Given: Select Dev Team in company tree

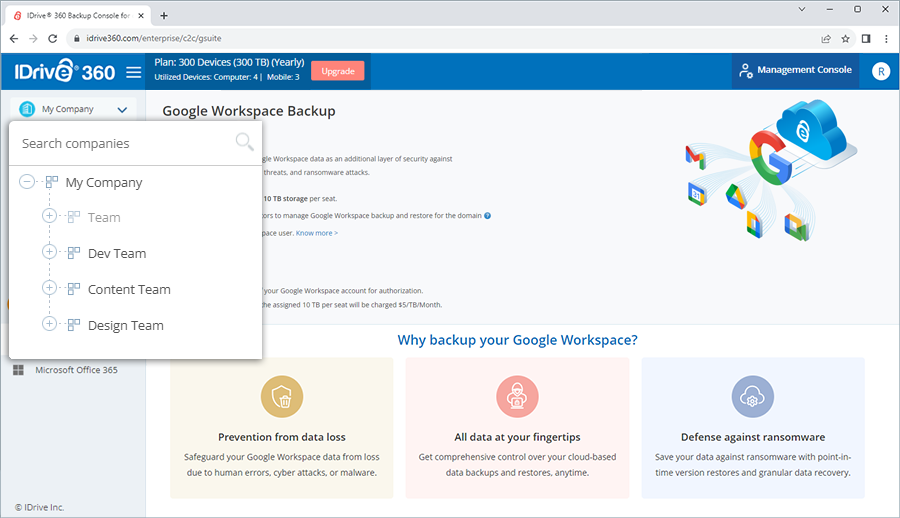Looking at the screenshot, I should click(x=117, y=253).
